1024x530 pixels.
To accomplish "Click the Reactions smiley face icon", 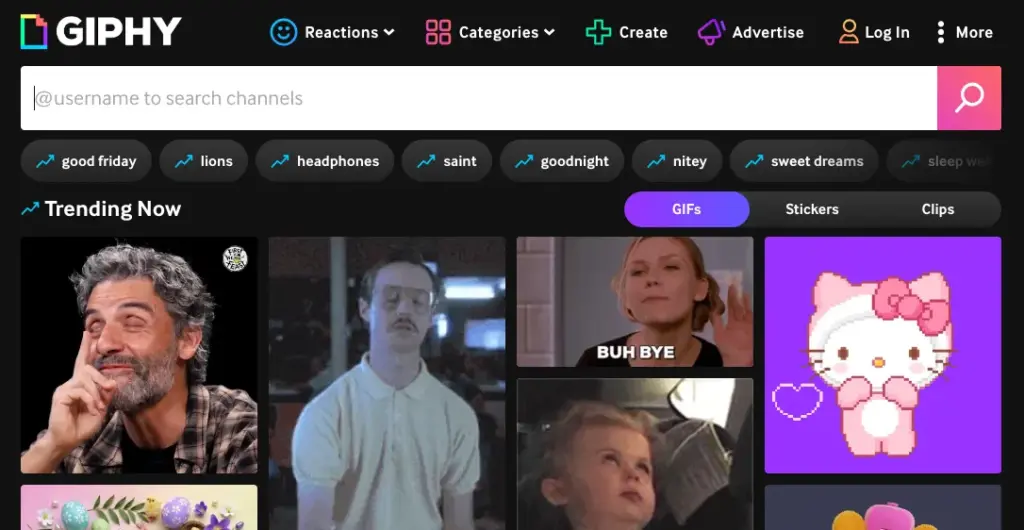I will point(283,32).
